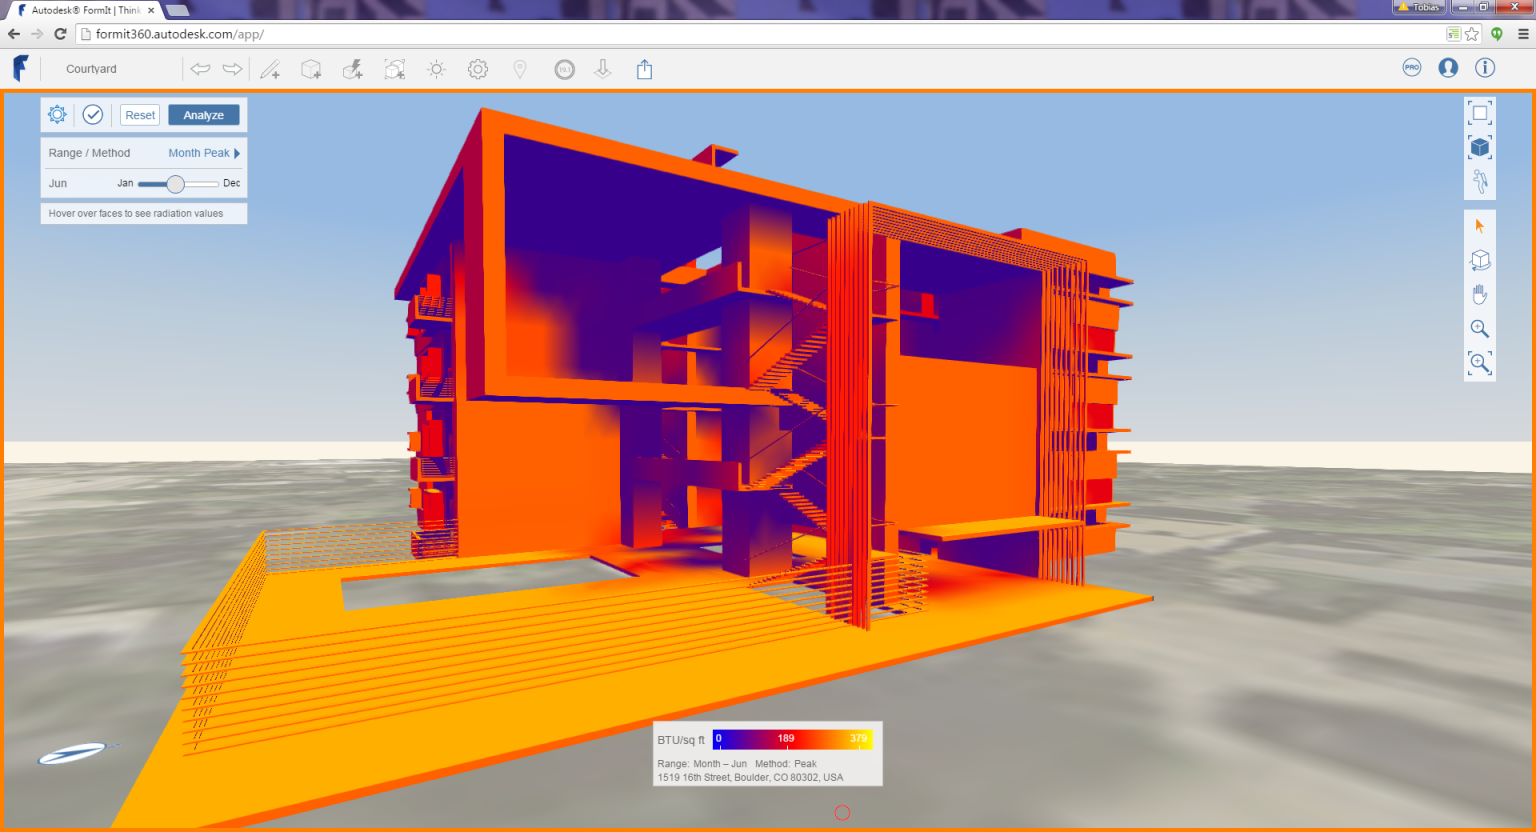The height and width of the screenshot is (832, 1536).
Task: Toggle the top 2D view square icon
Action: click(1480, 113)
